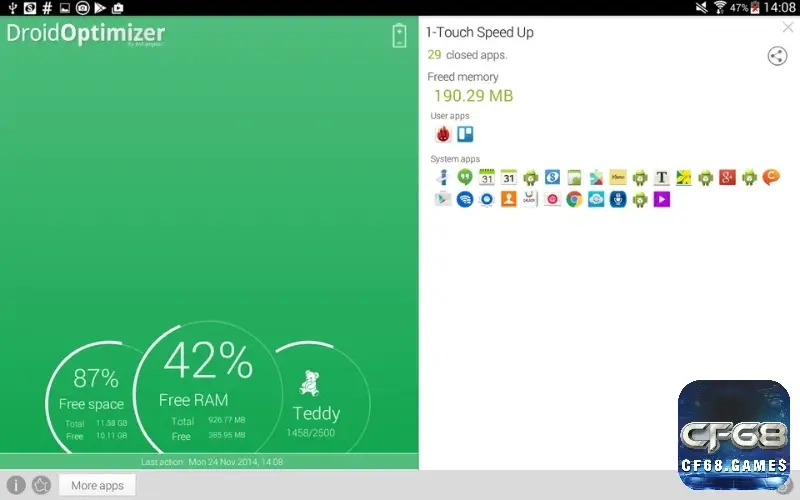Share the 1-Touch Speed Up result
Screen dimensions: 800x500
(x=777, y=56)
